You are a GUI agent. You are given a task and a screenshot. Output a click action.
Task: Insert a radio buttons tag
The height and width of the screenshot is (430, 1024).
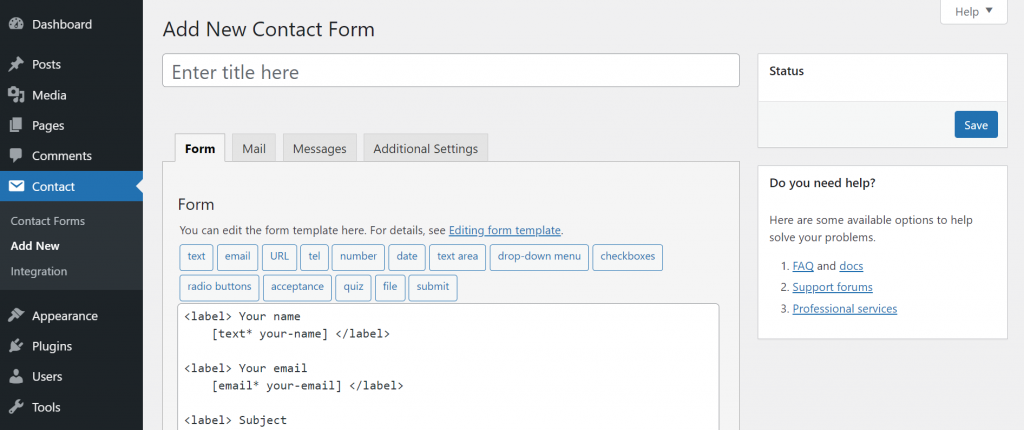tap(219, 288)
